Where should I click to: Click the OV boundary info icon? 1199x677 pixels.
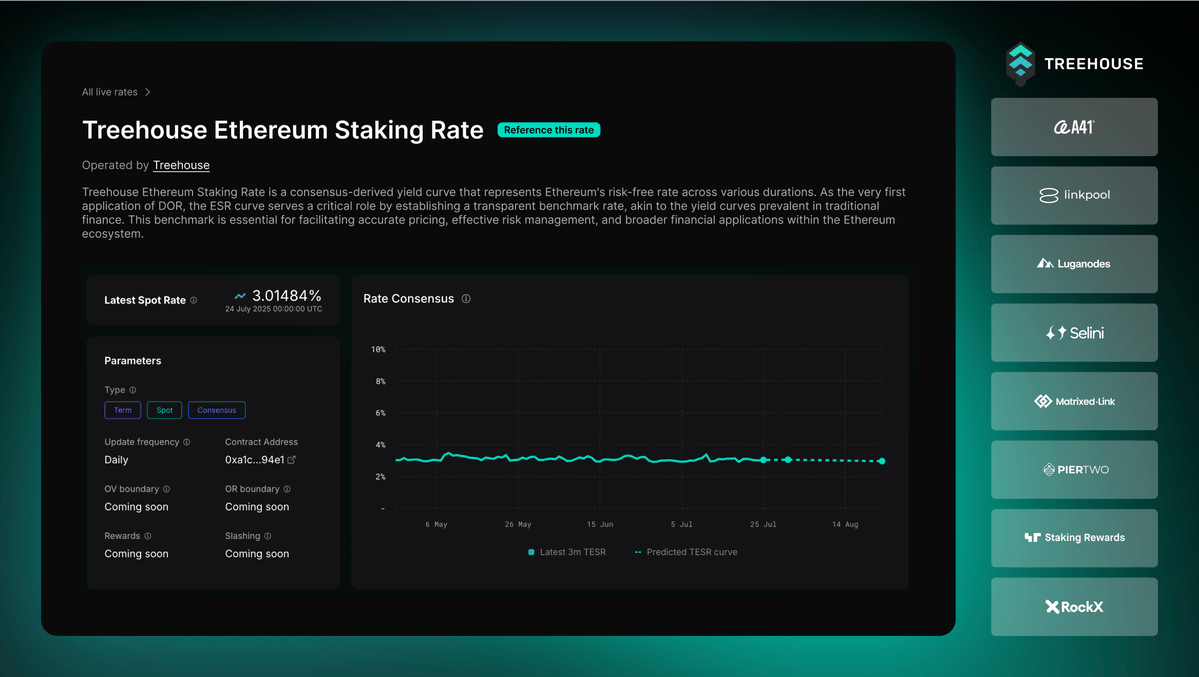pyautogui.click(x=167, y=489)
